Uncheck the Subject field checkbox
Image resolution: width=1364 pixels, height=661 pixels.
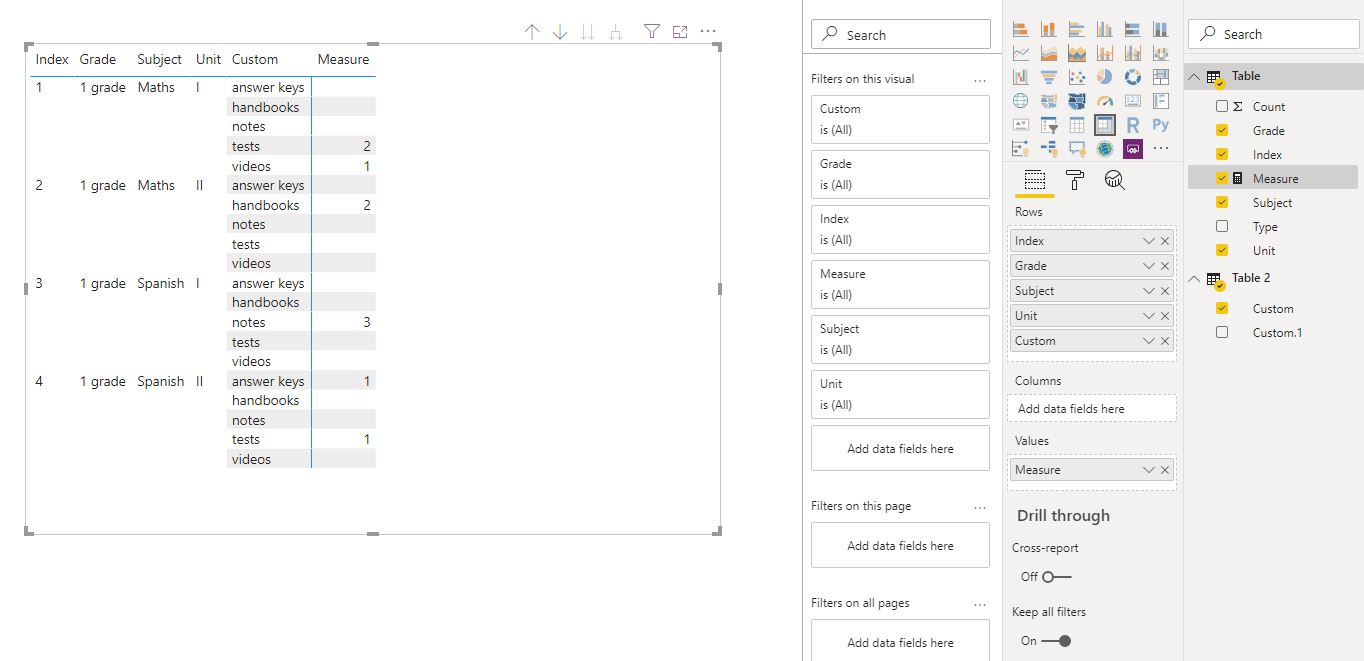pos(1222,202)
